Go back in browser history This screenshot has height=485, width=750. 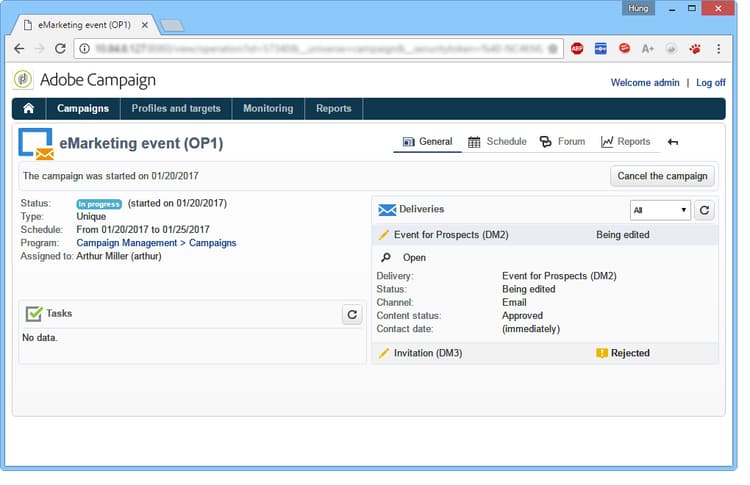click(19, 48)
